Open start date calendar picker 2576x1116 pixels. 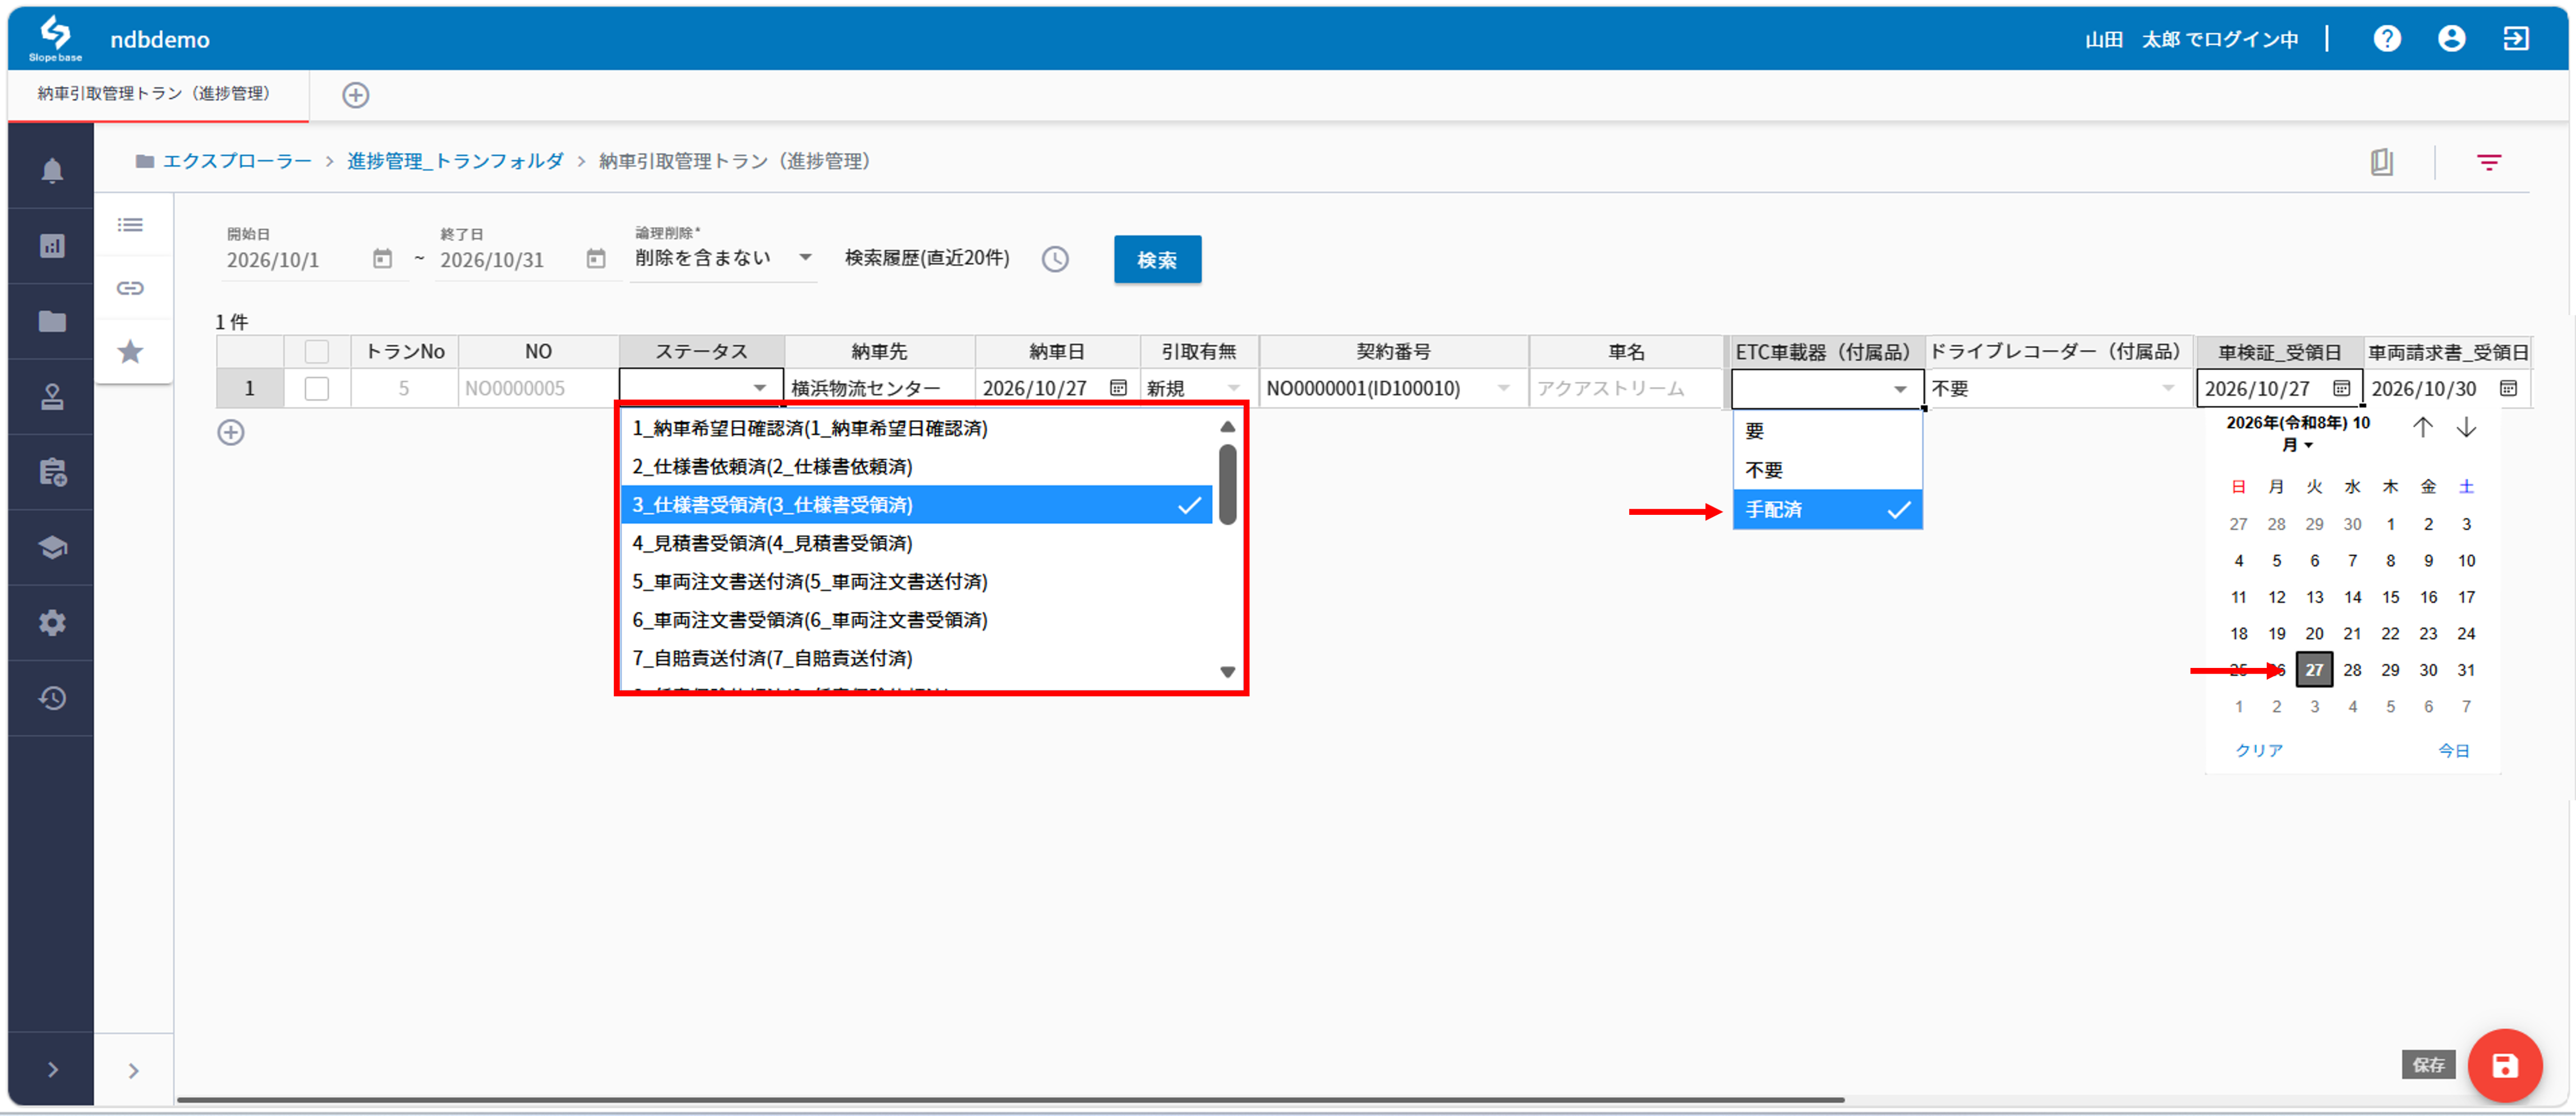pyautogui.click(x=382, y=259)
